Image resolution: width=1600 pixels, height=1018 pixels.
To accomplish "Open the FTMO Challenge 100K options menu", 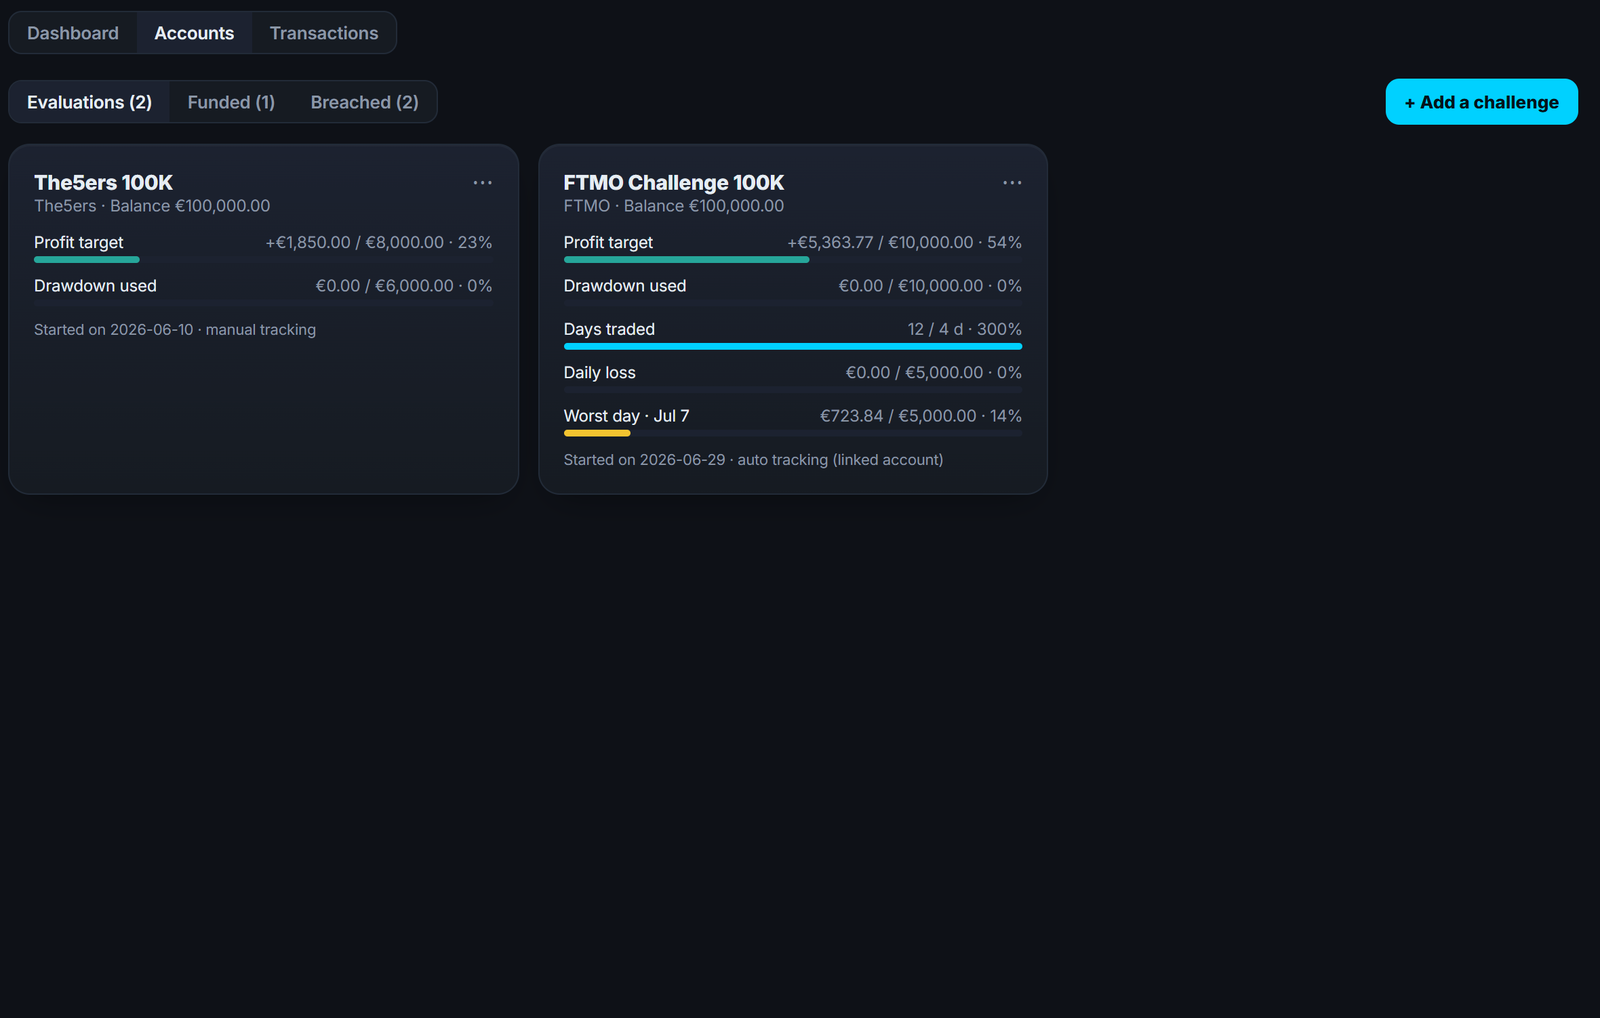I will pos(1012,183).
